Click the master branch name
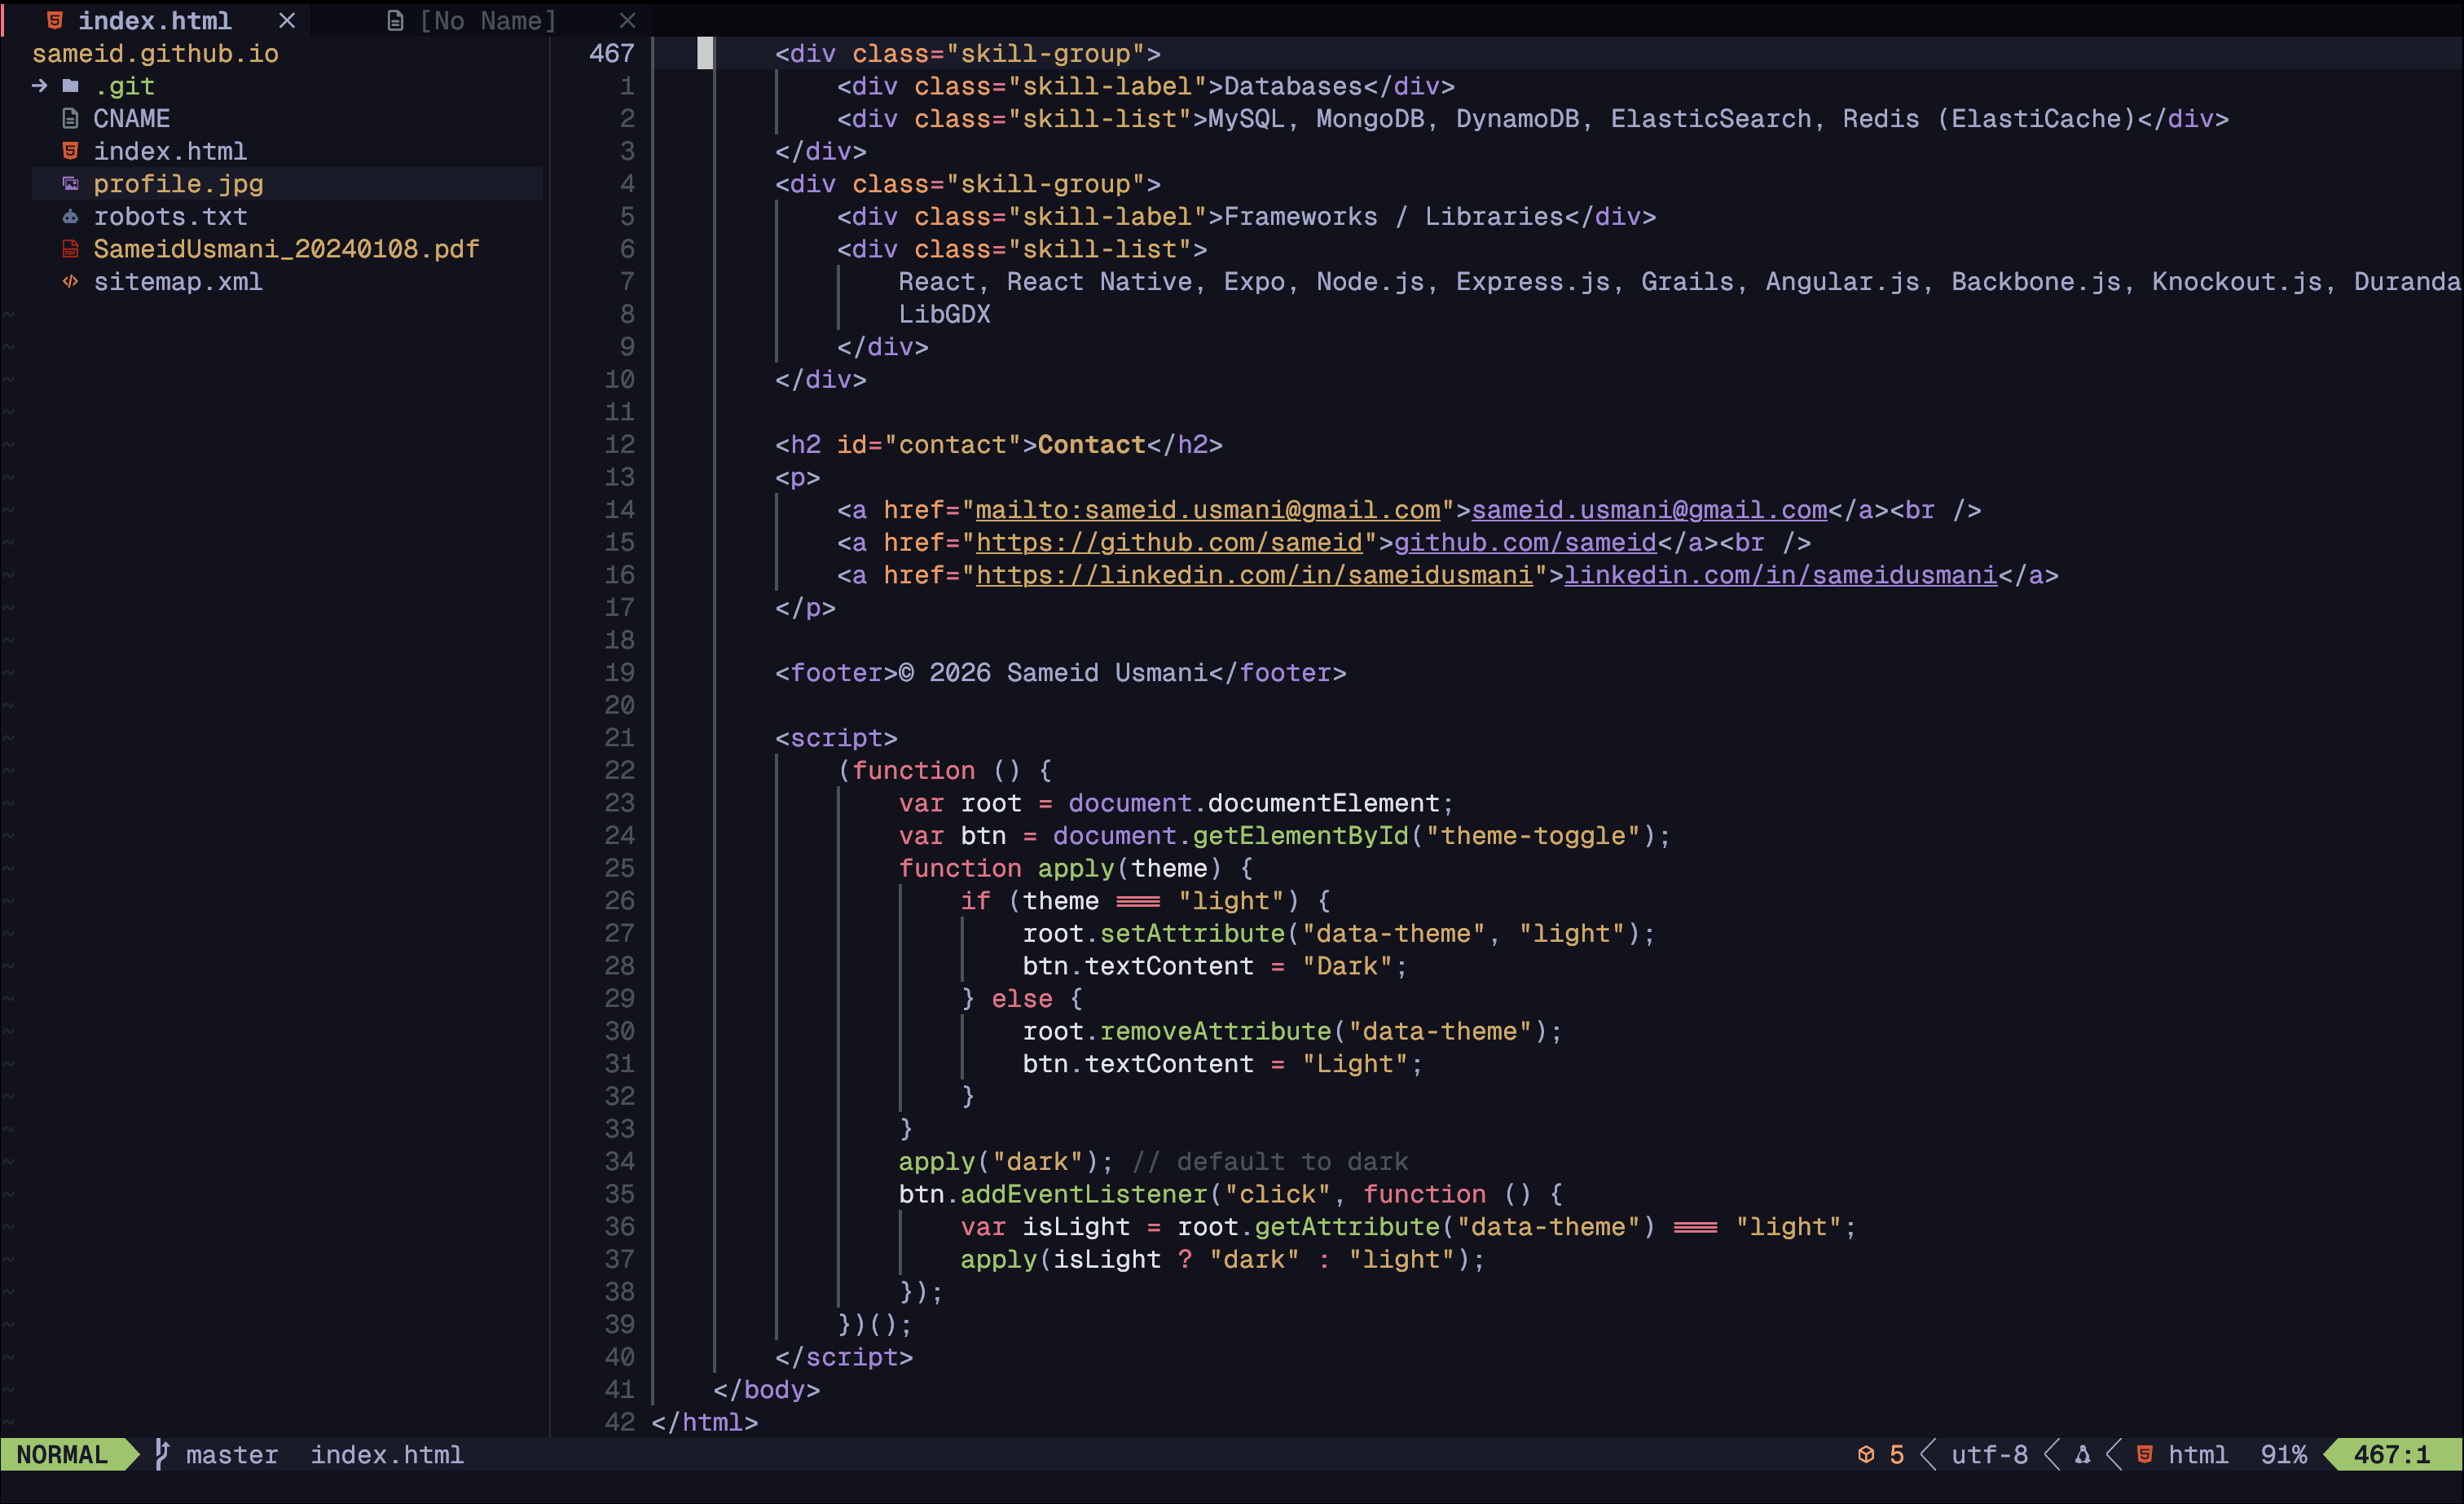The width and height of the screenshot is (2464, 1504). [232, 1454]
